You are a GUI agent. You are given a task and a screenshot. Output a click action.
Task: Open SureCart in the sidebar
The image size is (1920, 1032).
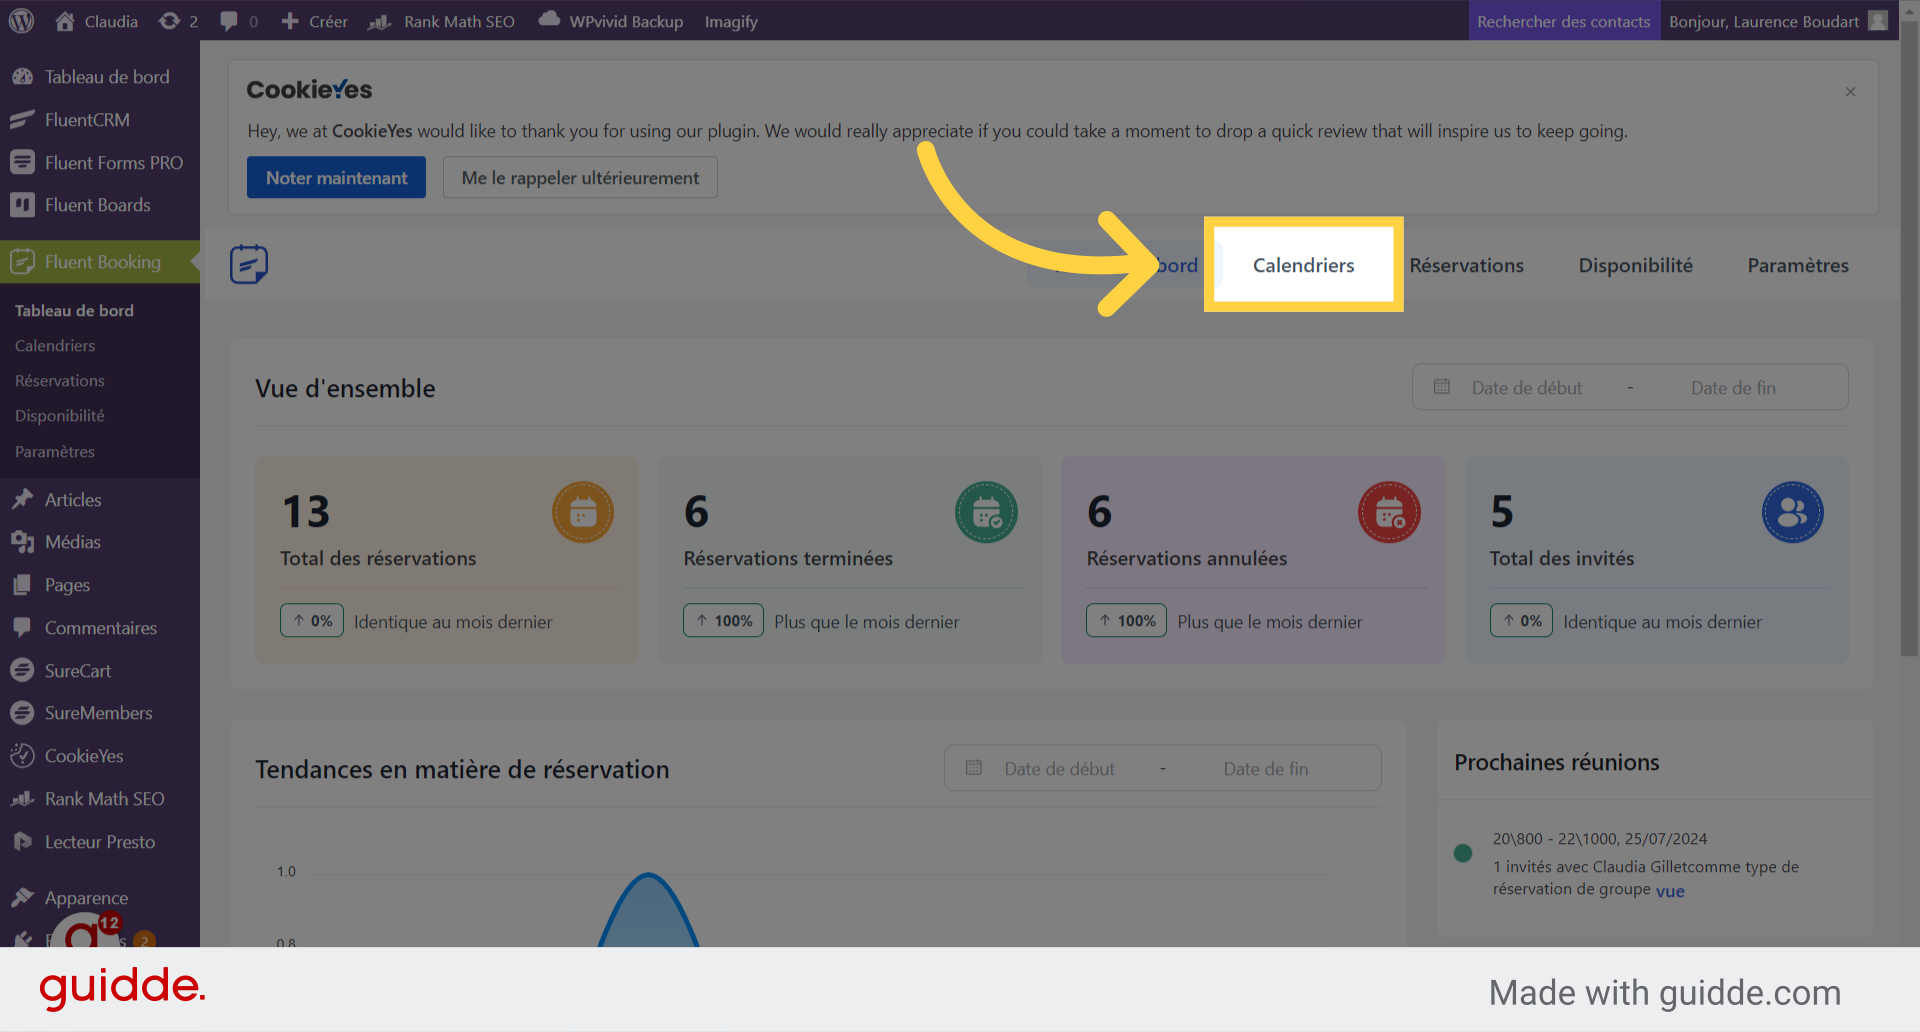pyautogui.click(x=100, y=671)
